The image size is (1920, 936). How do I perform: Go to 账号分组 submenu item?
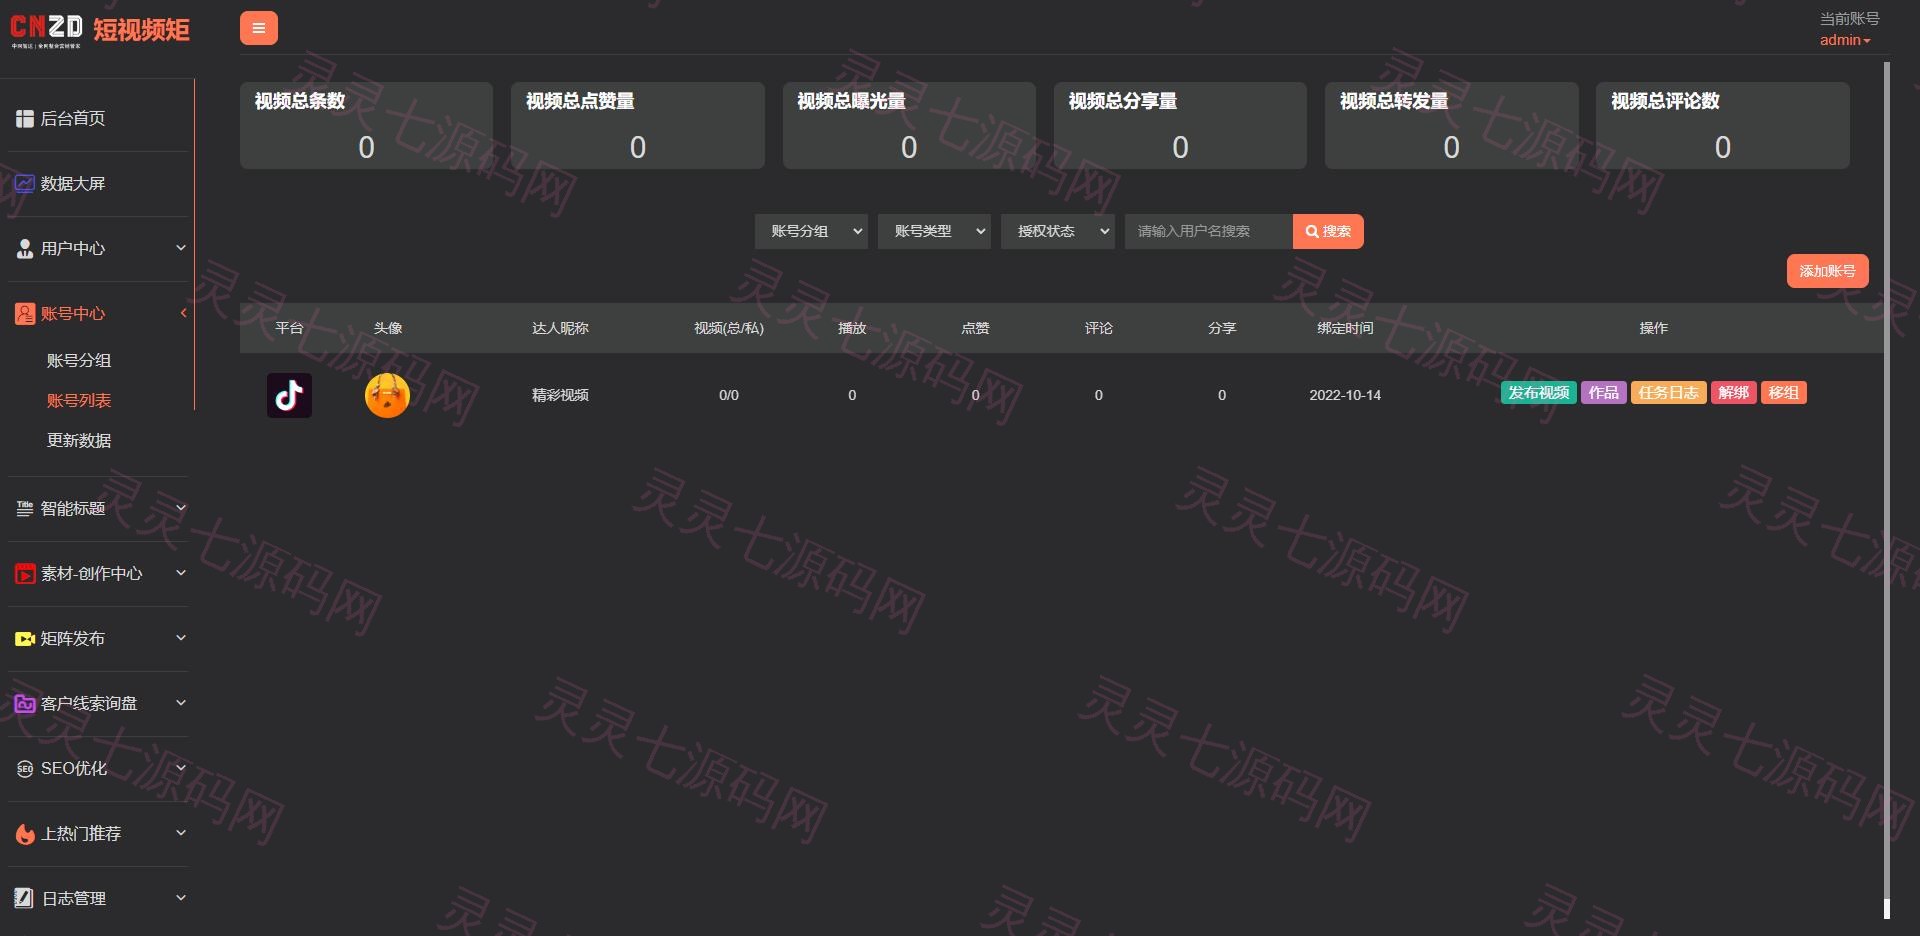[79, 360]
